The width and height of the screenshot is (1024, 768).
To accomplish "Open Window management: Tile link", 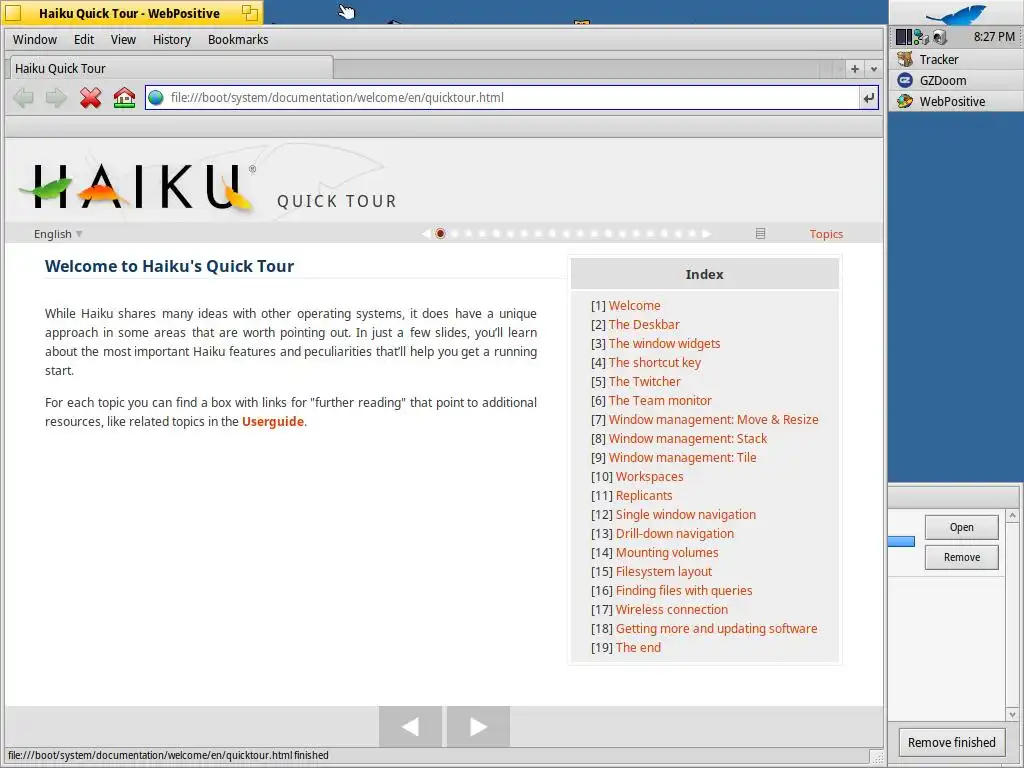I will coord(682,457).
